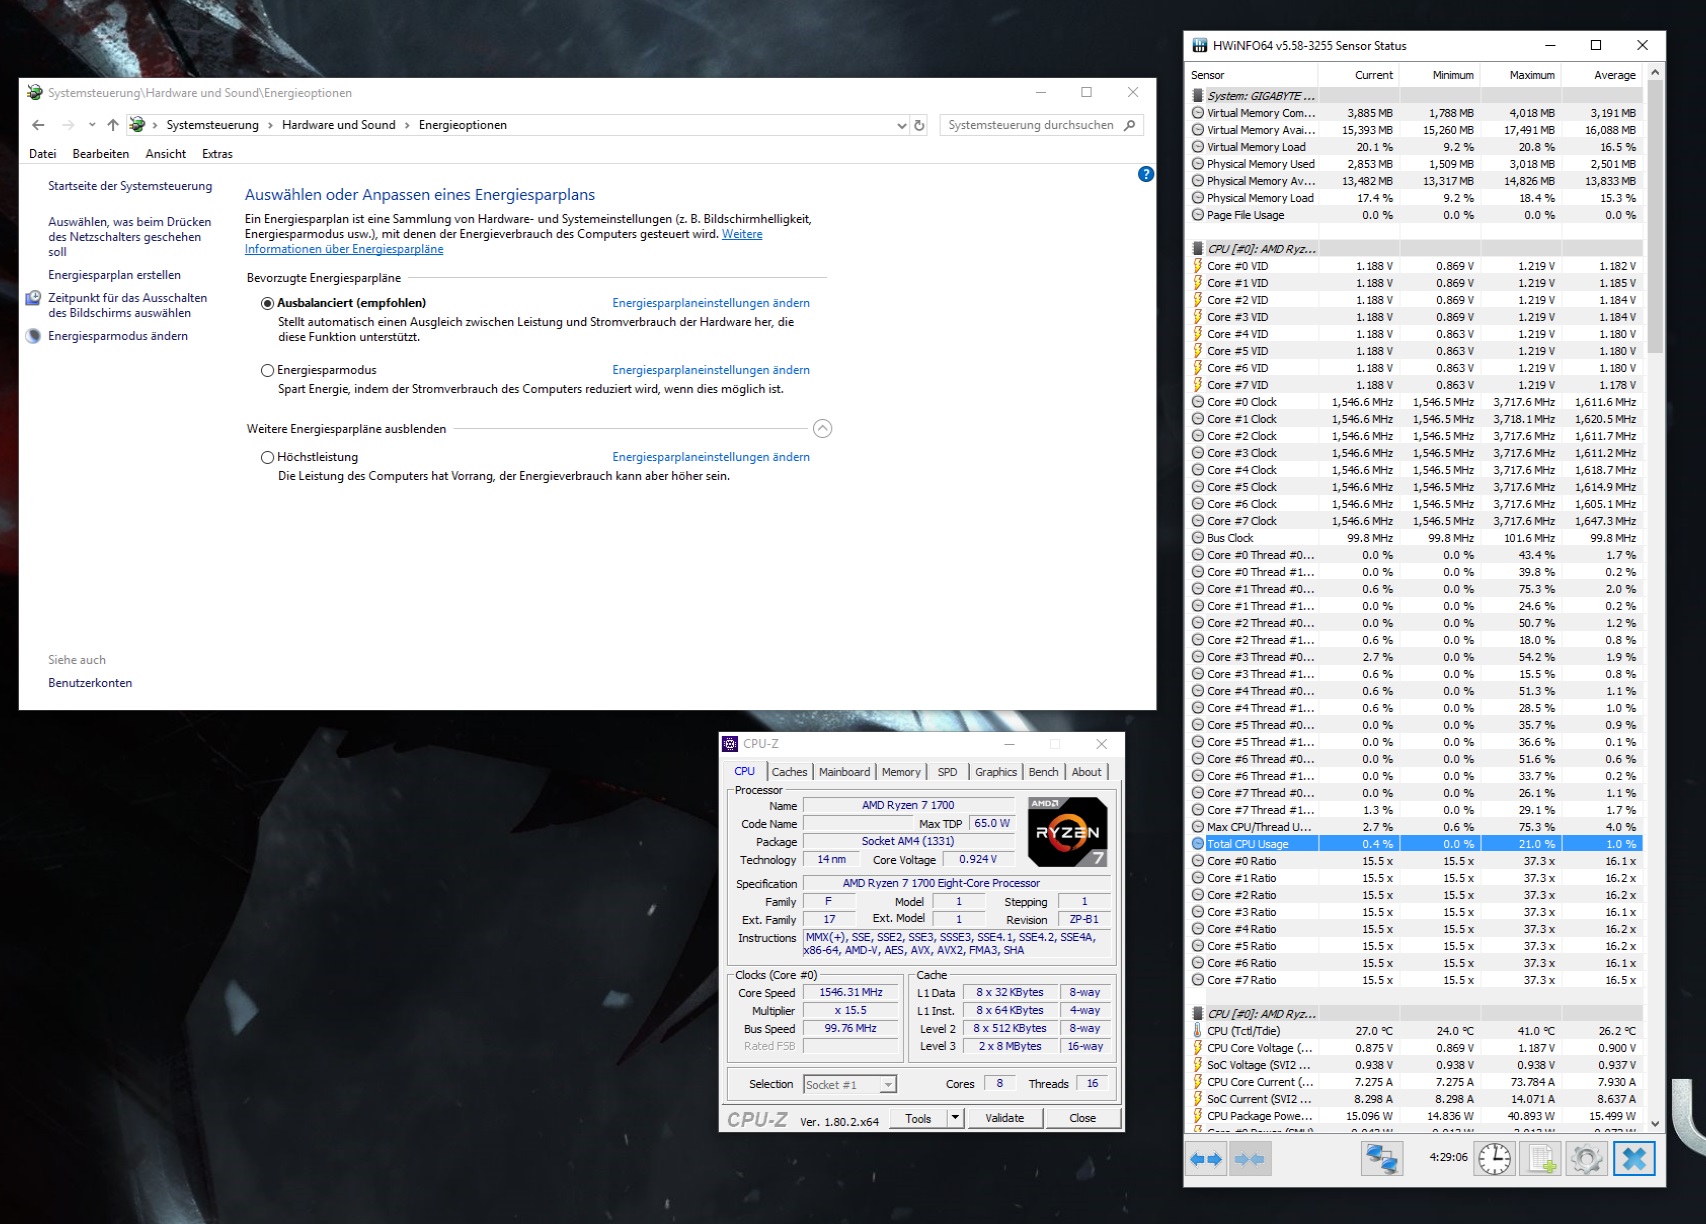Change plan settings for Ausbalanciert
1706x1224 pixels.
711,303
